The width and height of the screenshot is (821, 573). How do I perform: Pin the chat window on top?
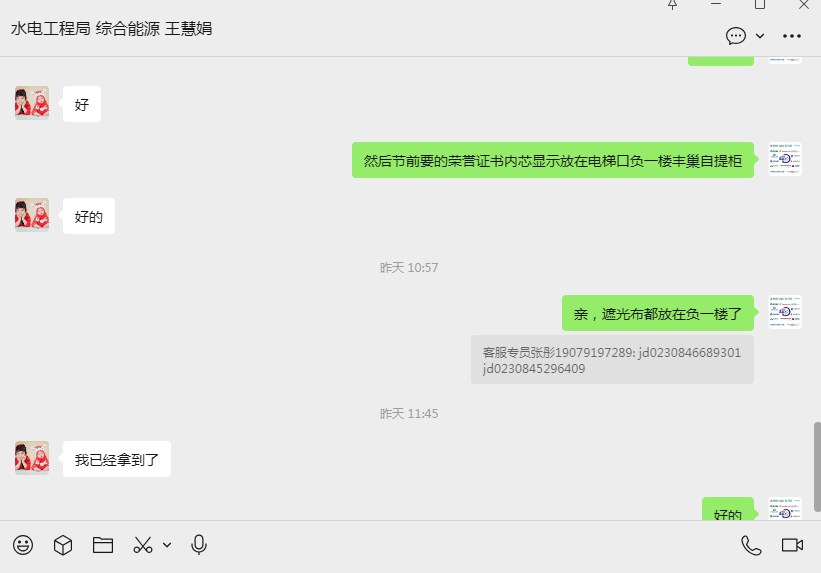click(673, 5)
